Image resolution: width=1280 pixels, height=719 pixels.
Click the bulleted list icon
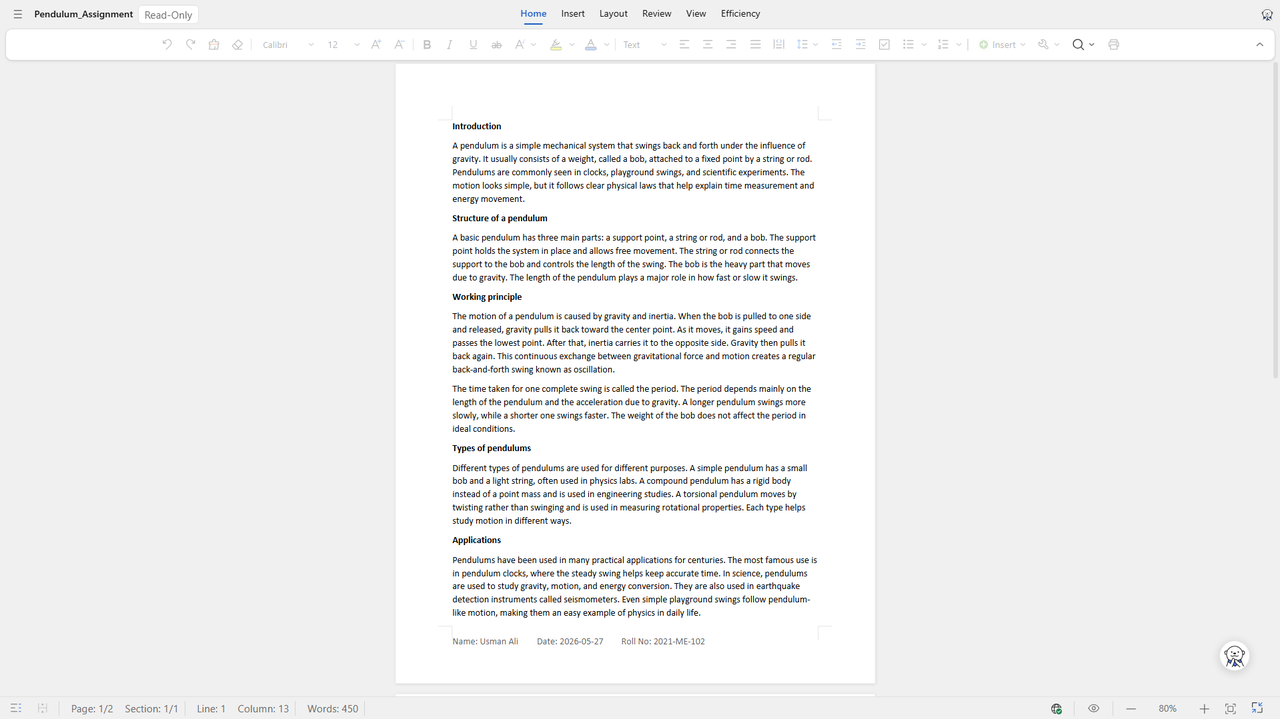pyautogui.click(x=908, y=45)
